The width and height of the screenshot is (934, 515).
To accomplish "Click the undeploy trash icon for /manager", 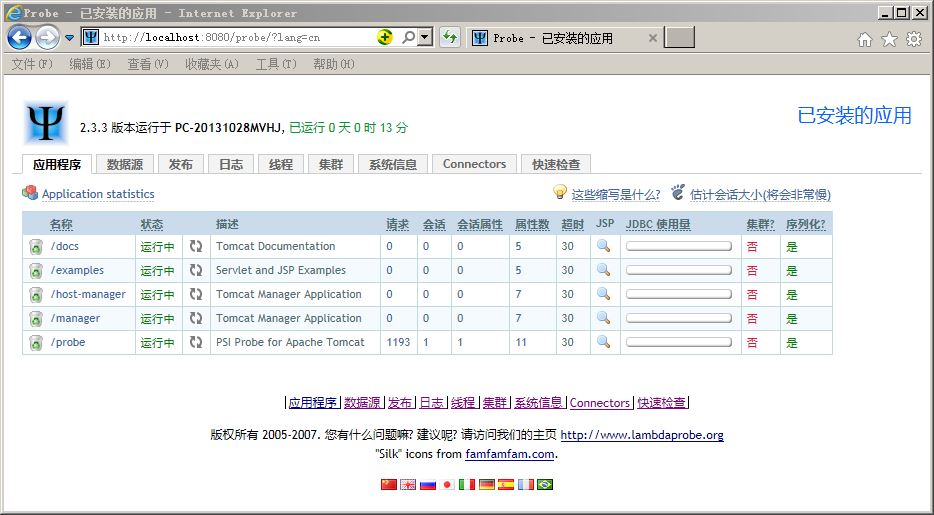I will point(36,318).
